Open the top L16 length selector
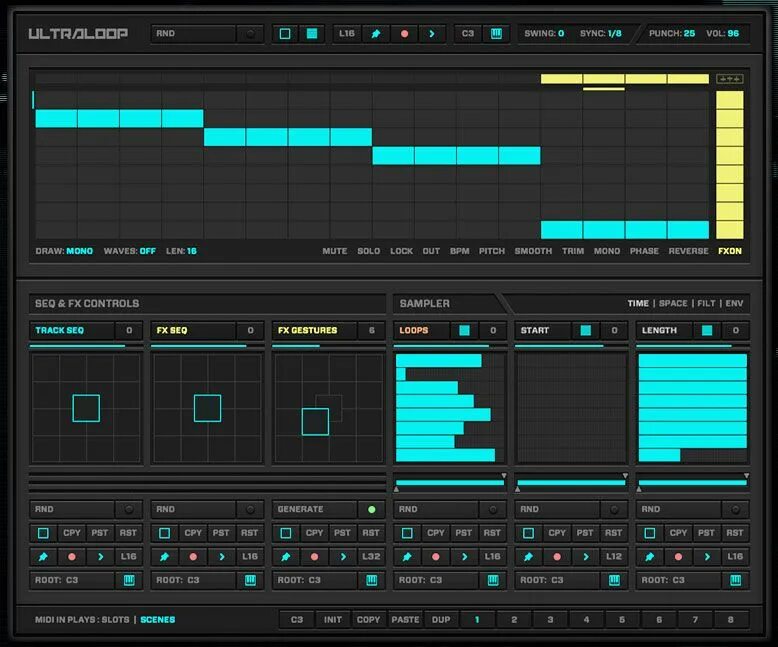 pyautogui.click(x=347, y=34)
